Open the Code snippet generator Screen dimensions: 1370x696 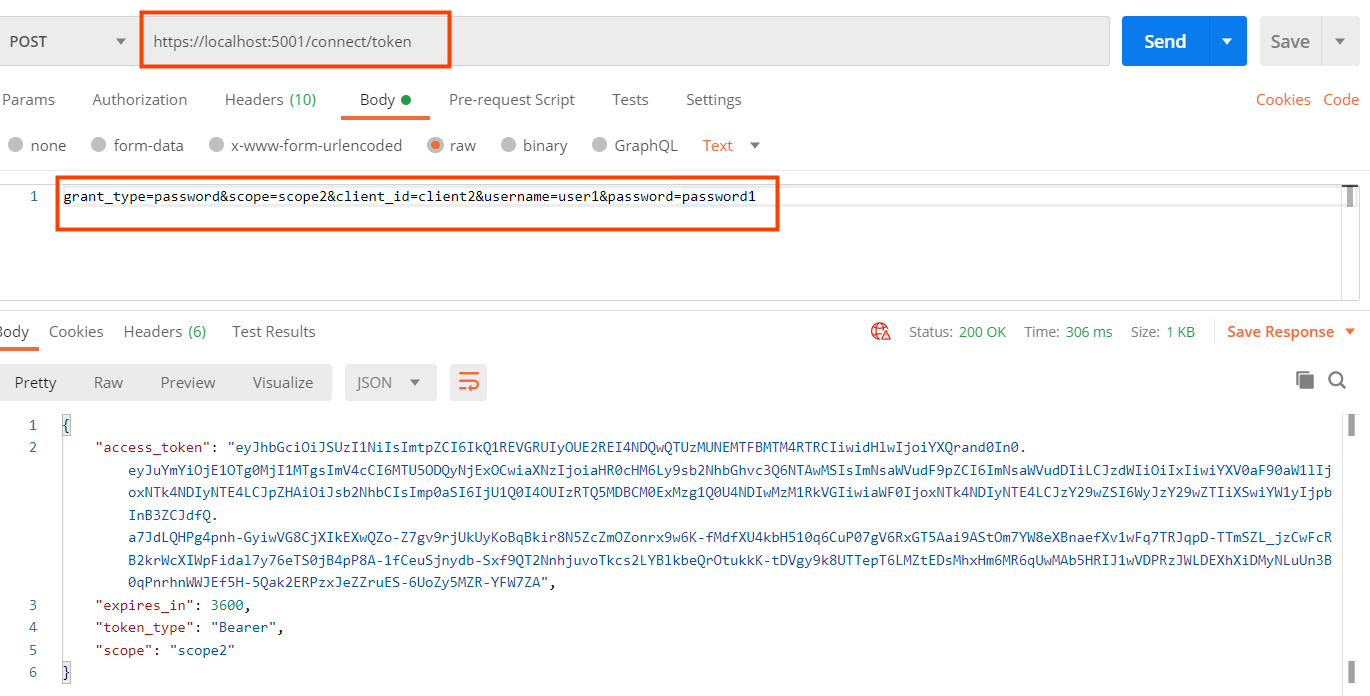pos(1341,99)
